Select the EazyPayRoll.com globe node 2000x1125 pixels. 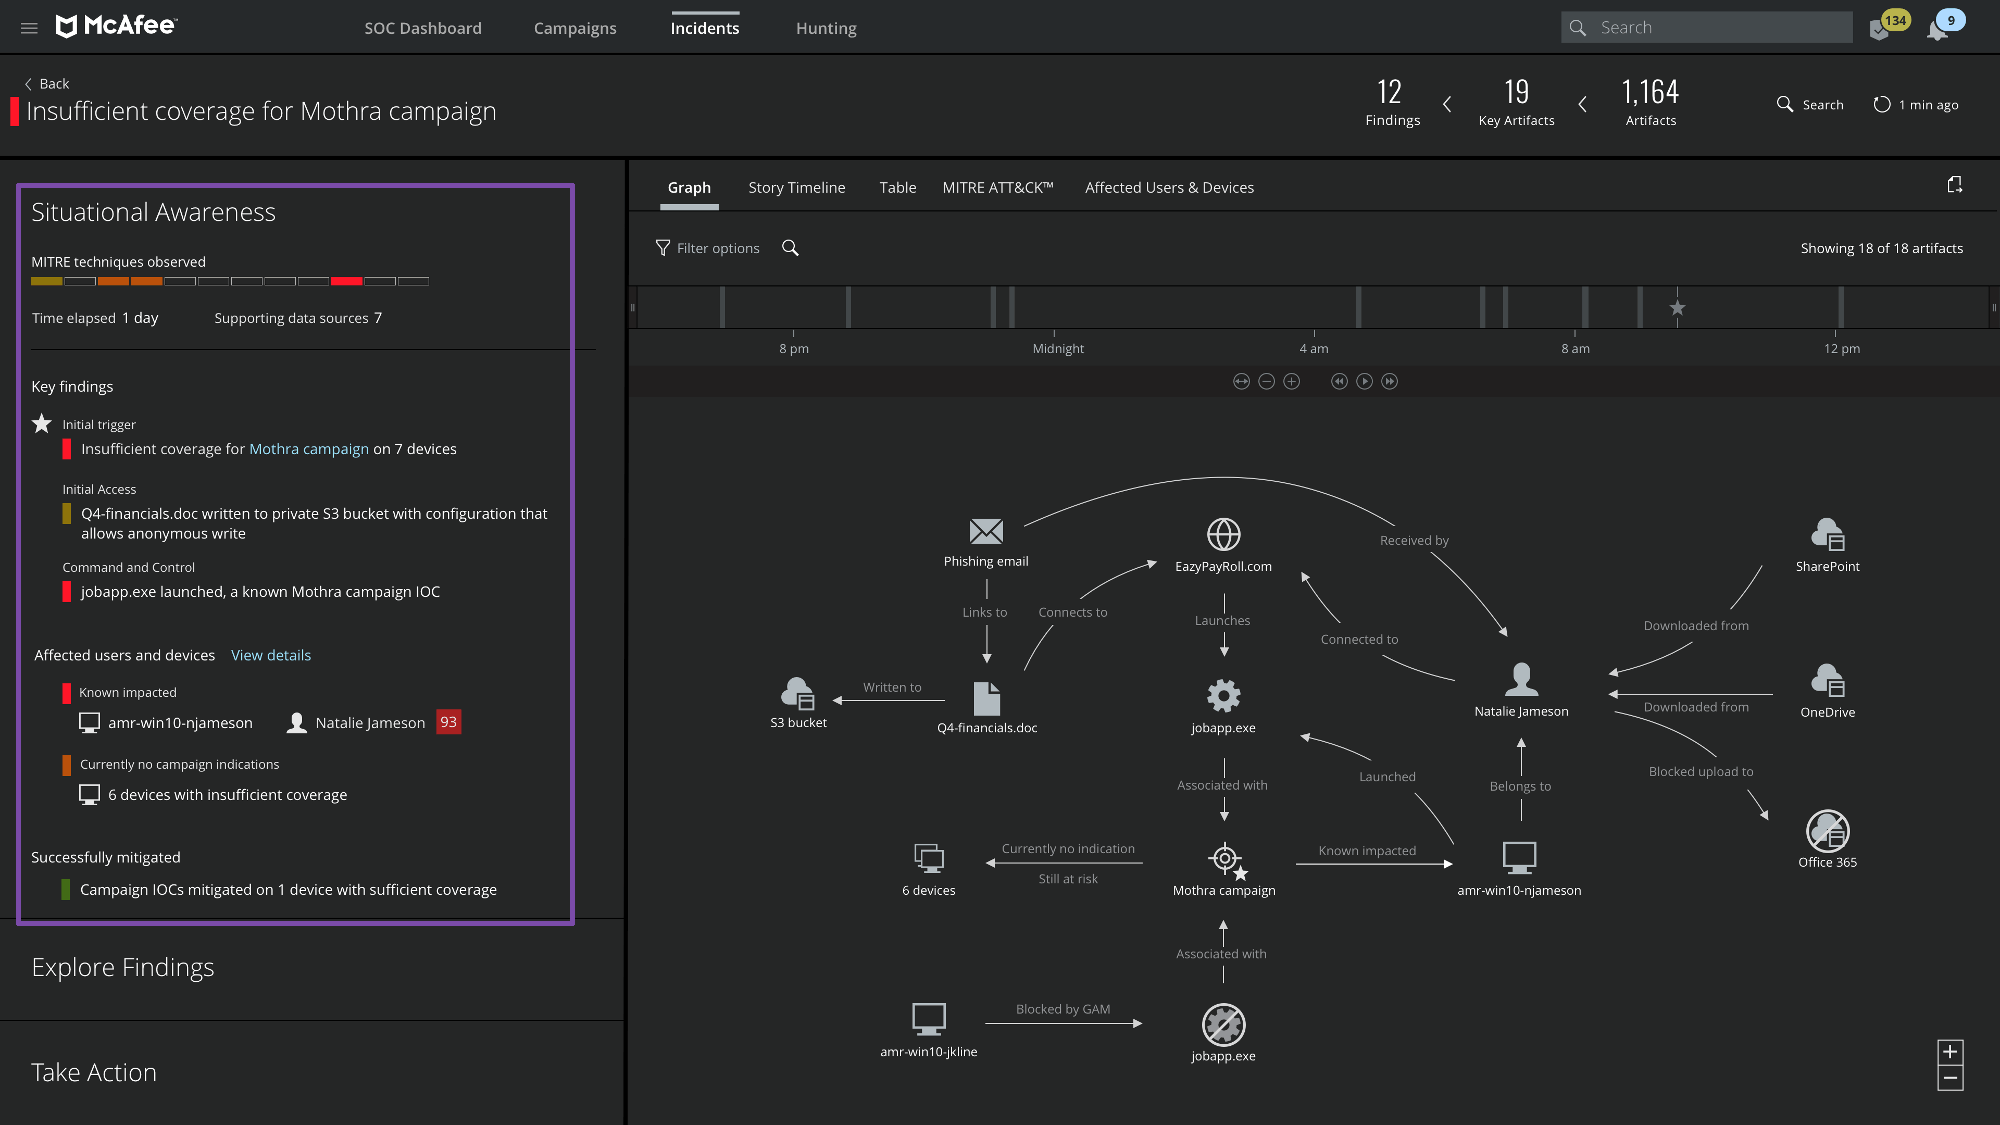1223,534
